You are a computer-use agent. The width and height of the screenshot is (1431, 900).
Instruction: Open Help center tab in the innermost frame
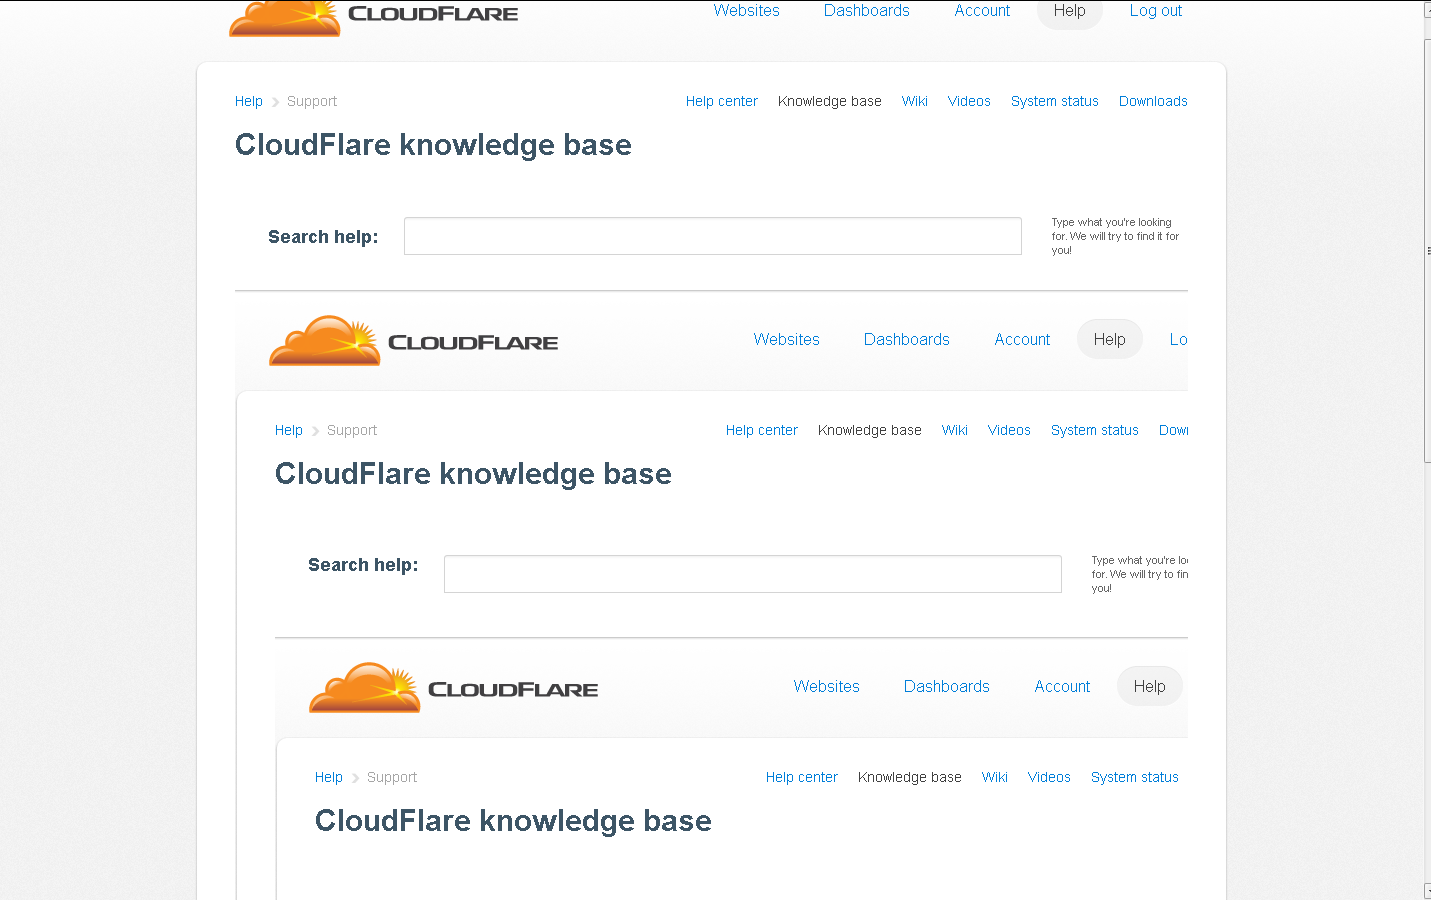(802, 777)
